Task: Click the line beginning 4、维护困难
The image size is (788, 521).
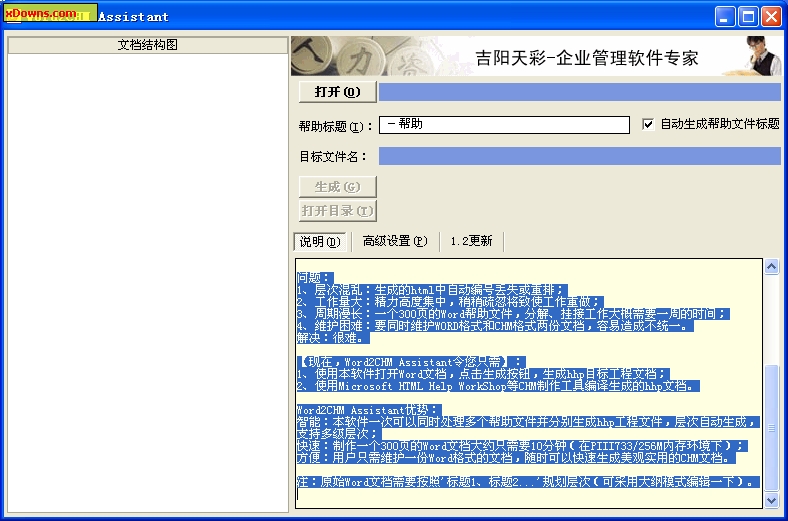Action: click(x=495, y=326)
